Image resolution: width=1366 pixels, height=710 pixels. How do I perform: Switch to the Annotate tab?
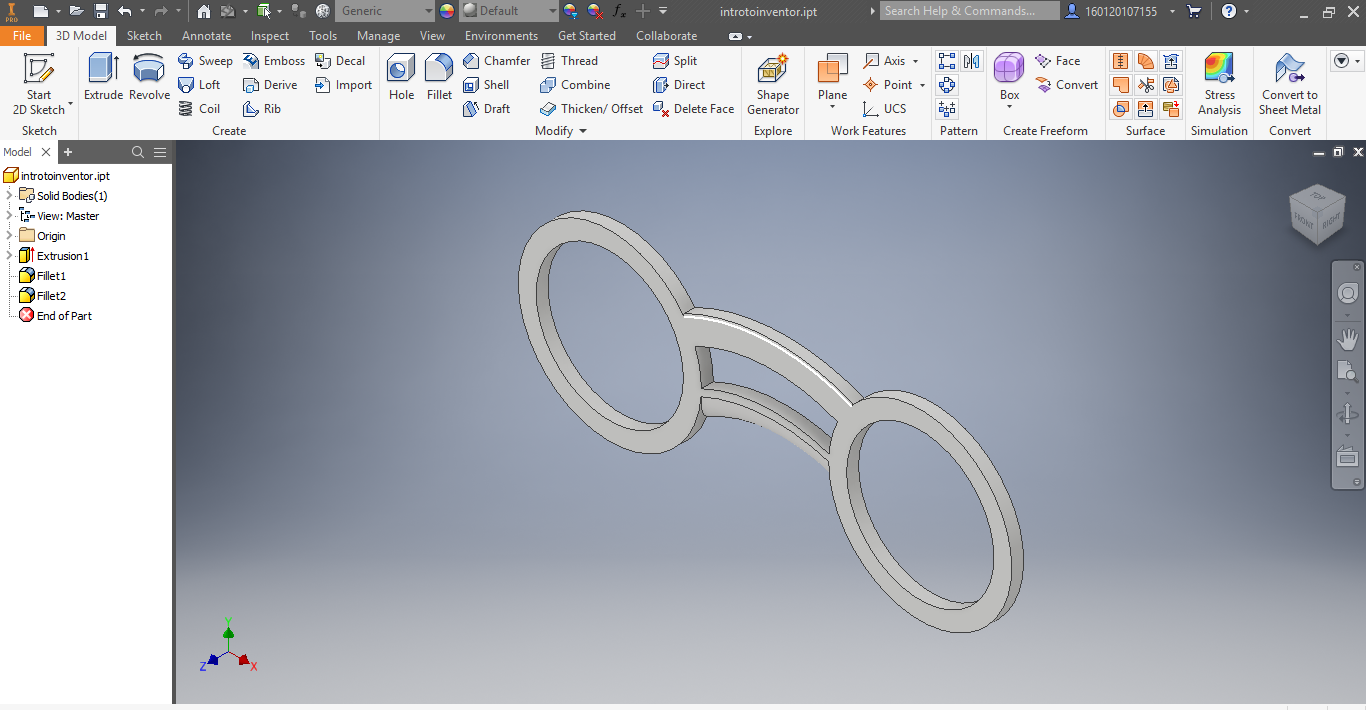(x=206, y=35)
